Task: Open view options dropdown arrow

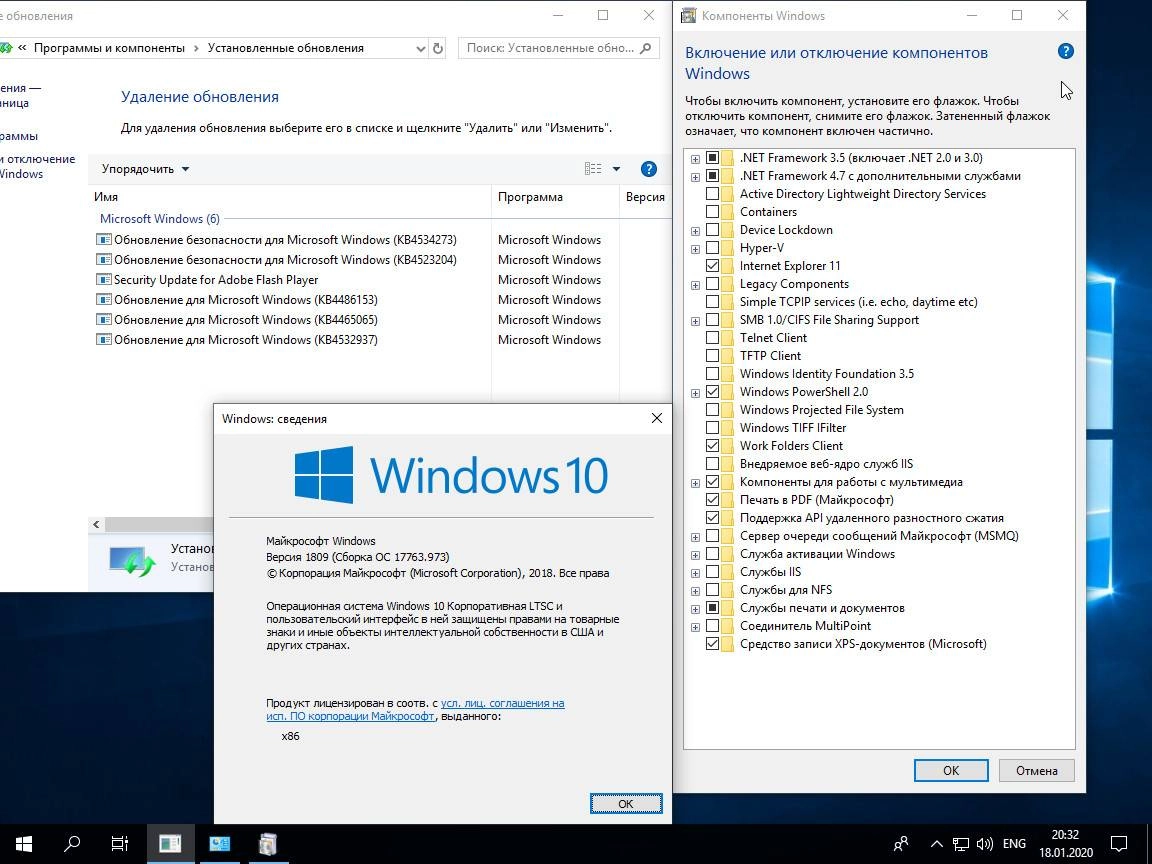Action: 616,169
